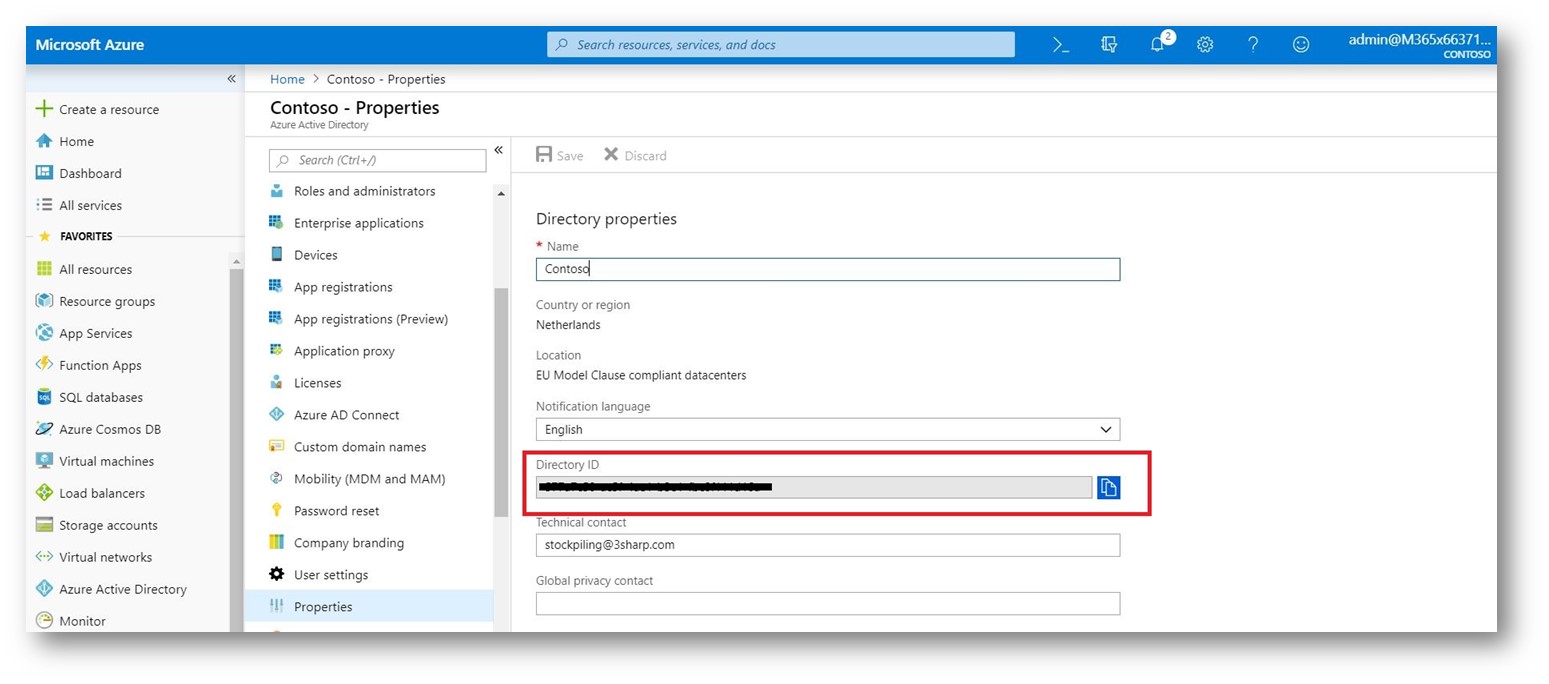Click the Roles and administrators icon
Screen dimensions: 1549x684
tap(277, 191)
